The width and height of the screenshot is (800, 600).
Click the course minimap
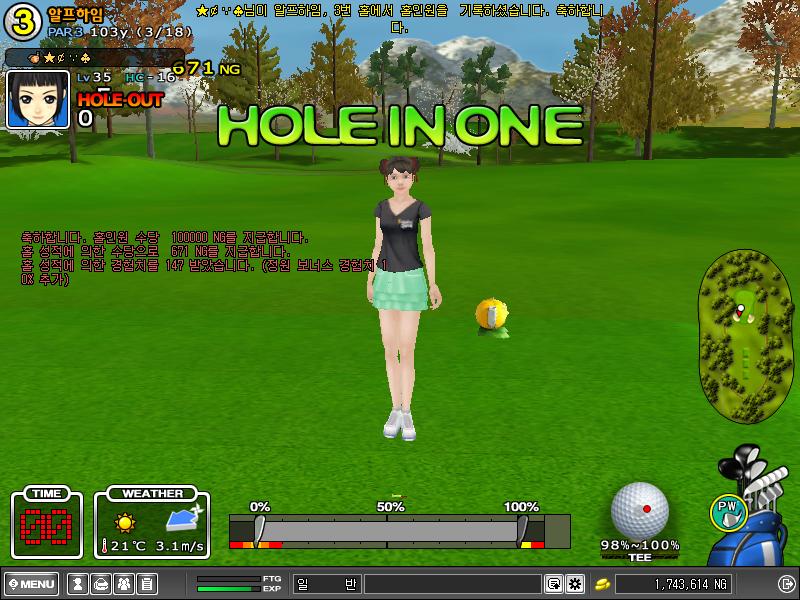746,336
